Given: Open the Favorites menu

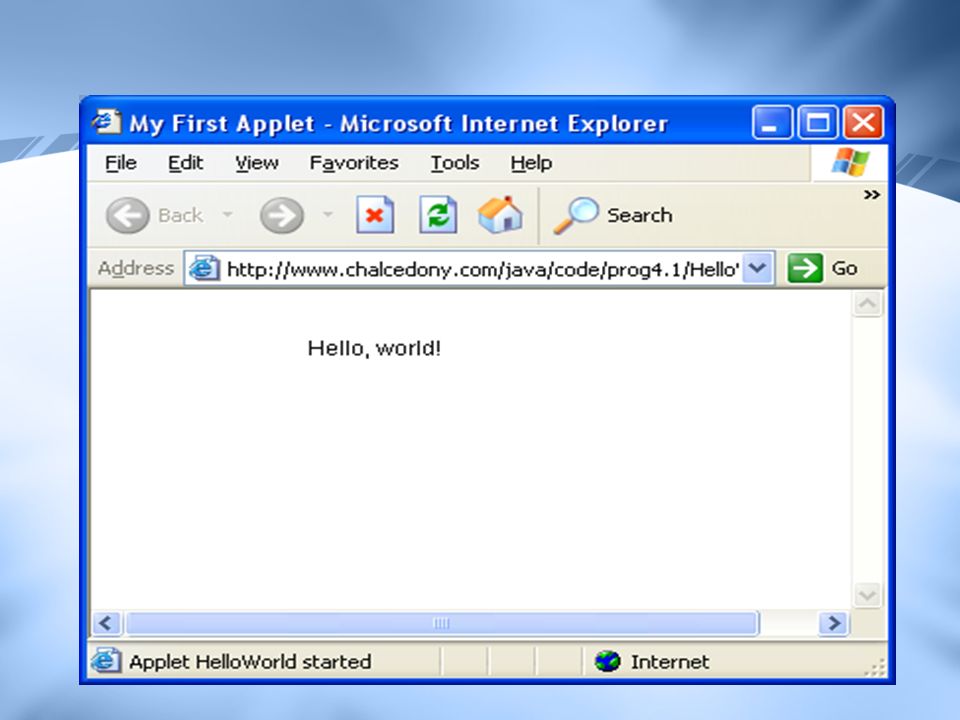Looking at the screenshot, I should tap(354, 163).
